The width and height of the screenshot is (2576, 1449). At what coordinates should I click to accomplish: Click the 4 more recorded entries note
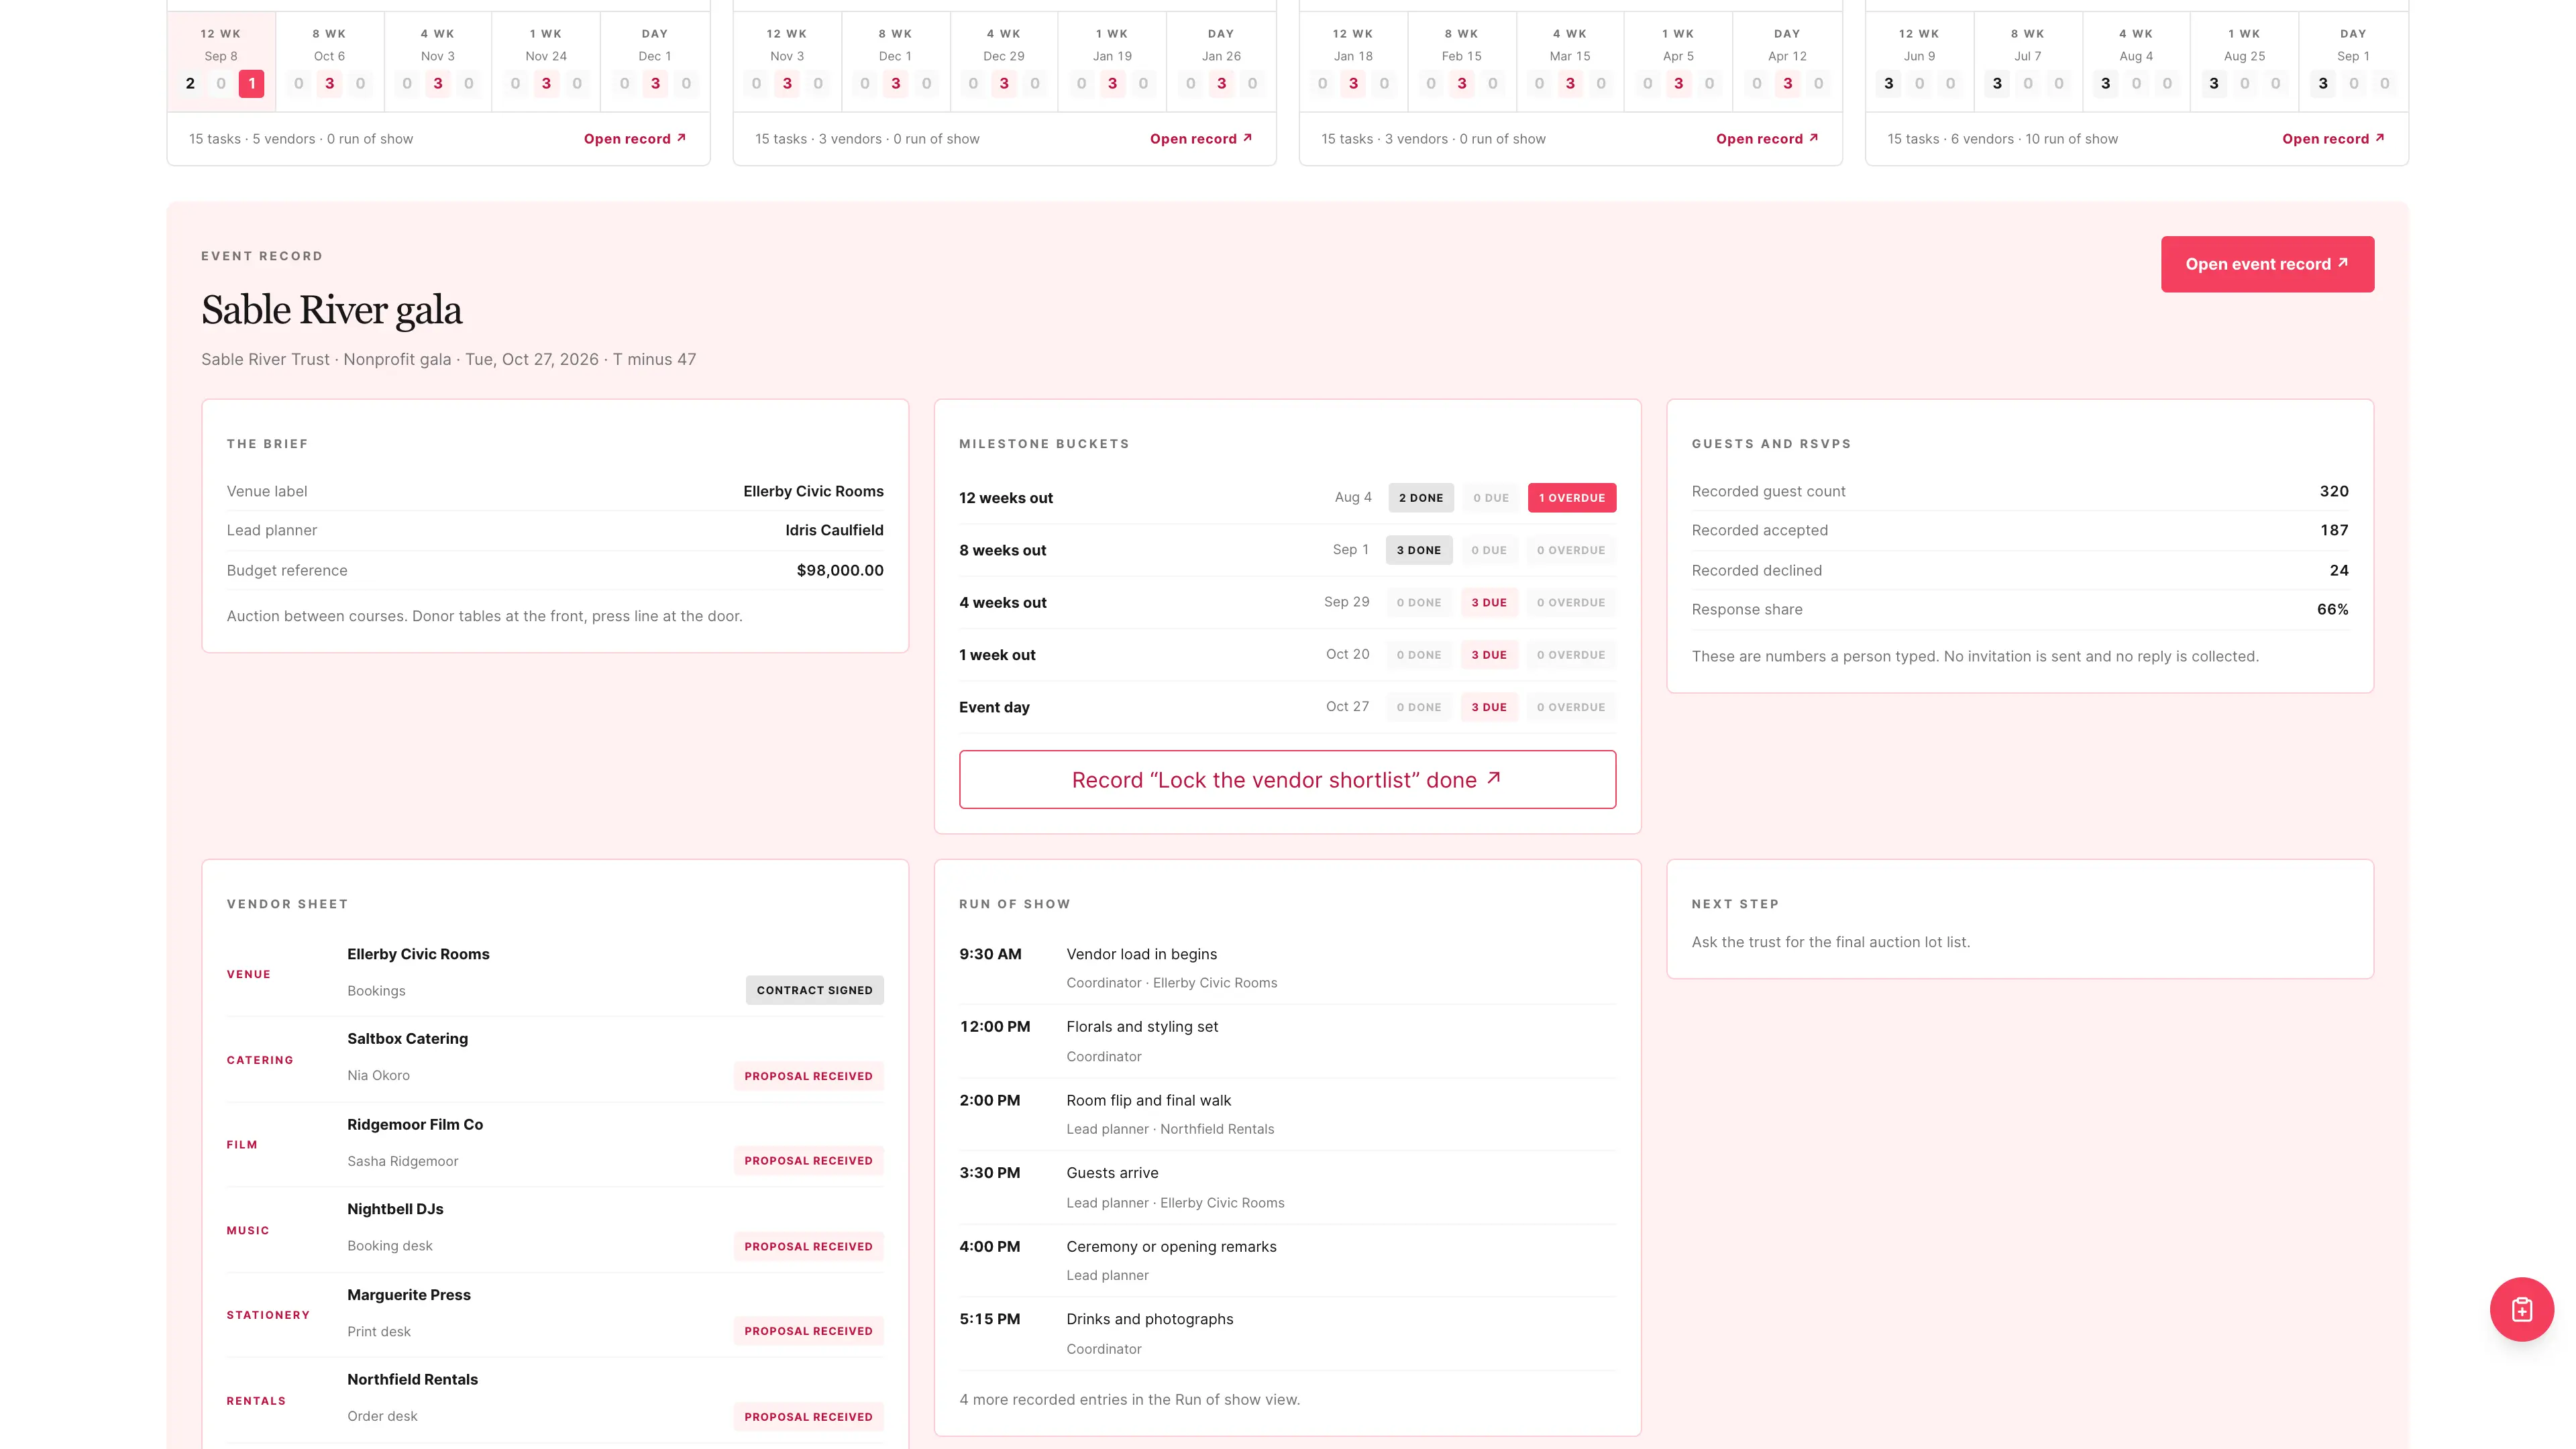click(x=1129, y=1400)
